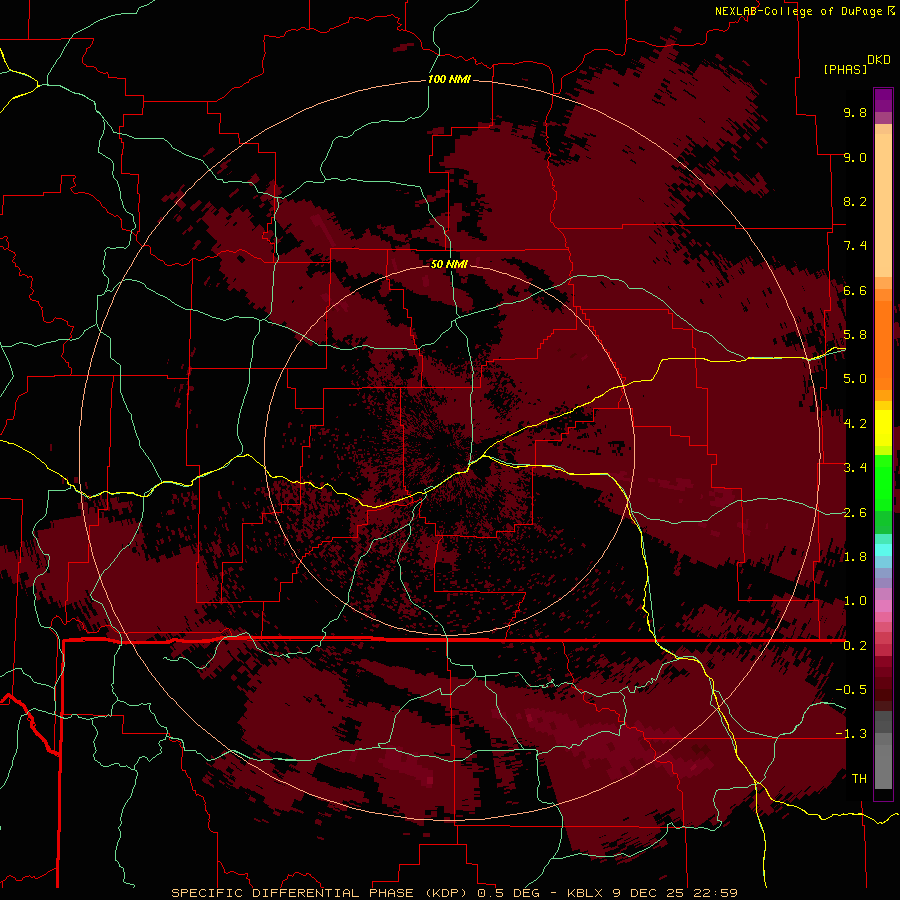Select the 5.8 value on color scale
900x900 pixels.
pos(855,335)
